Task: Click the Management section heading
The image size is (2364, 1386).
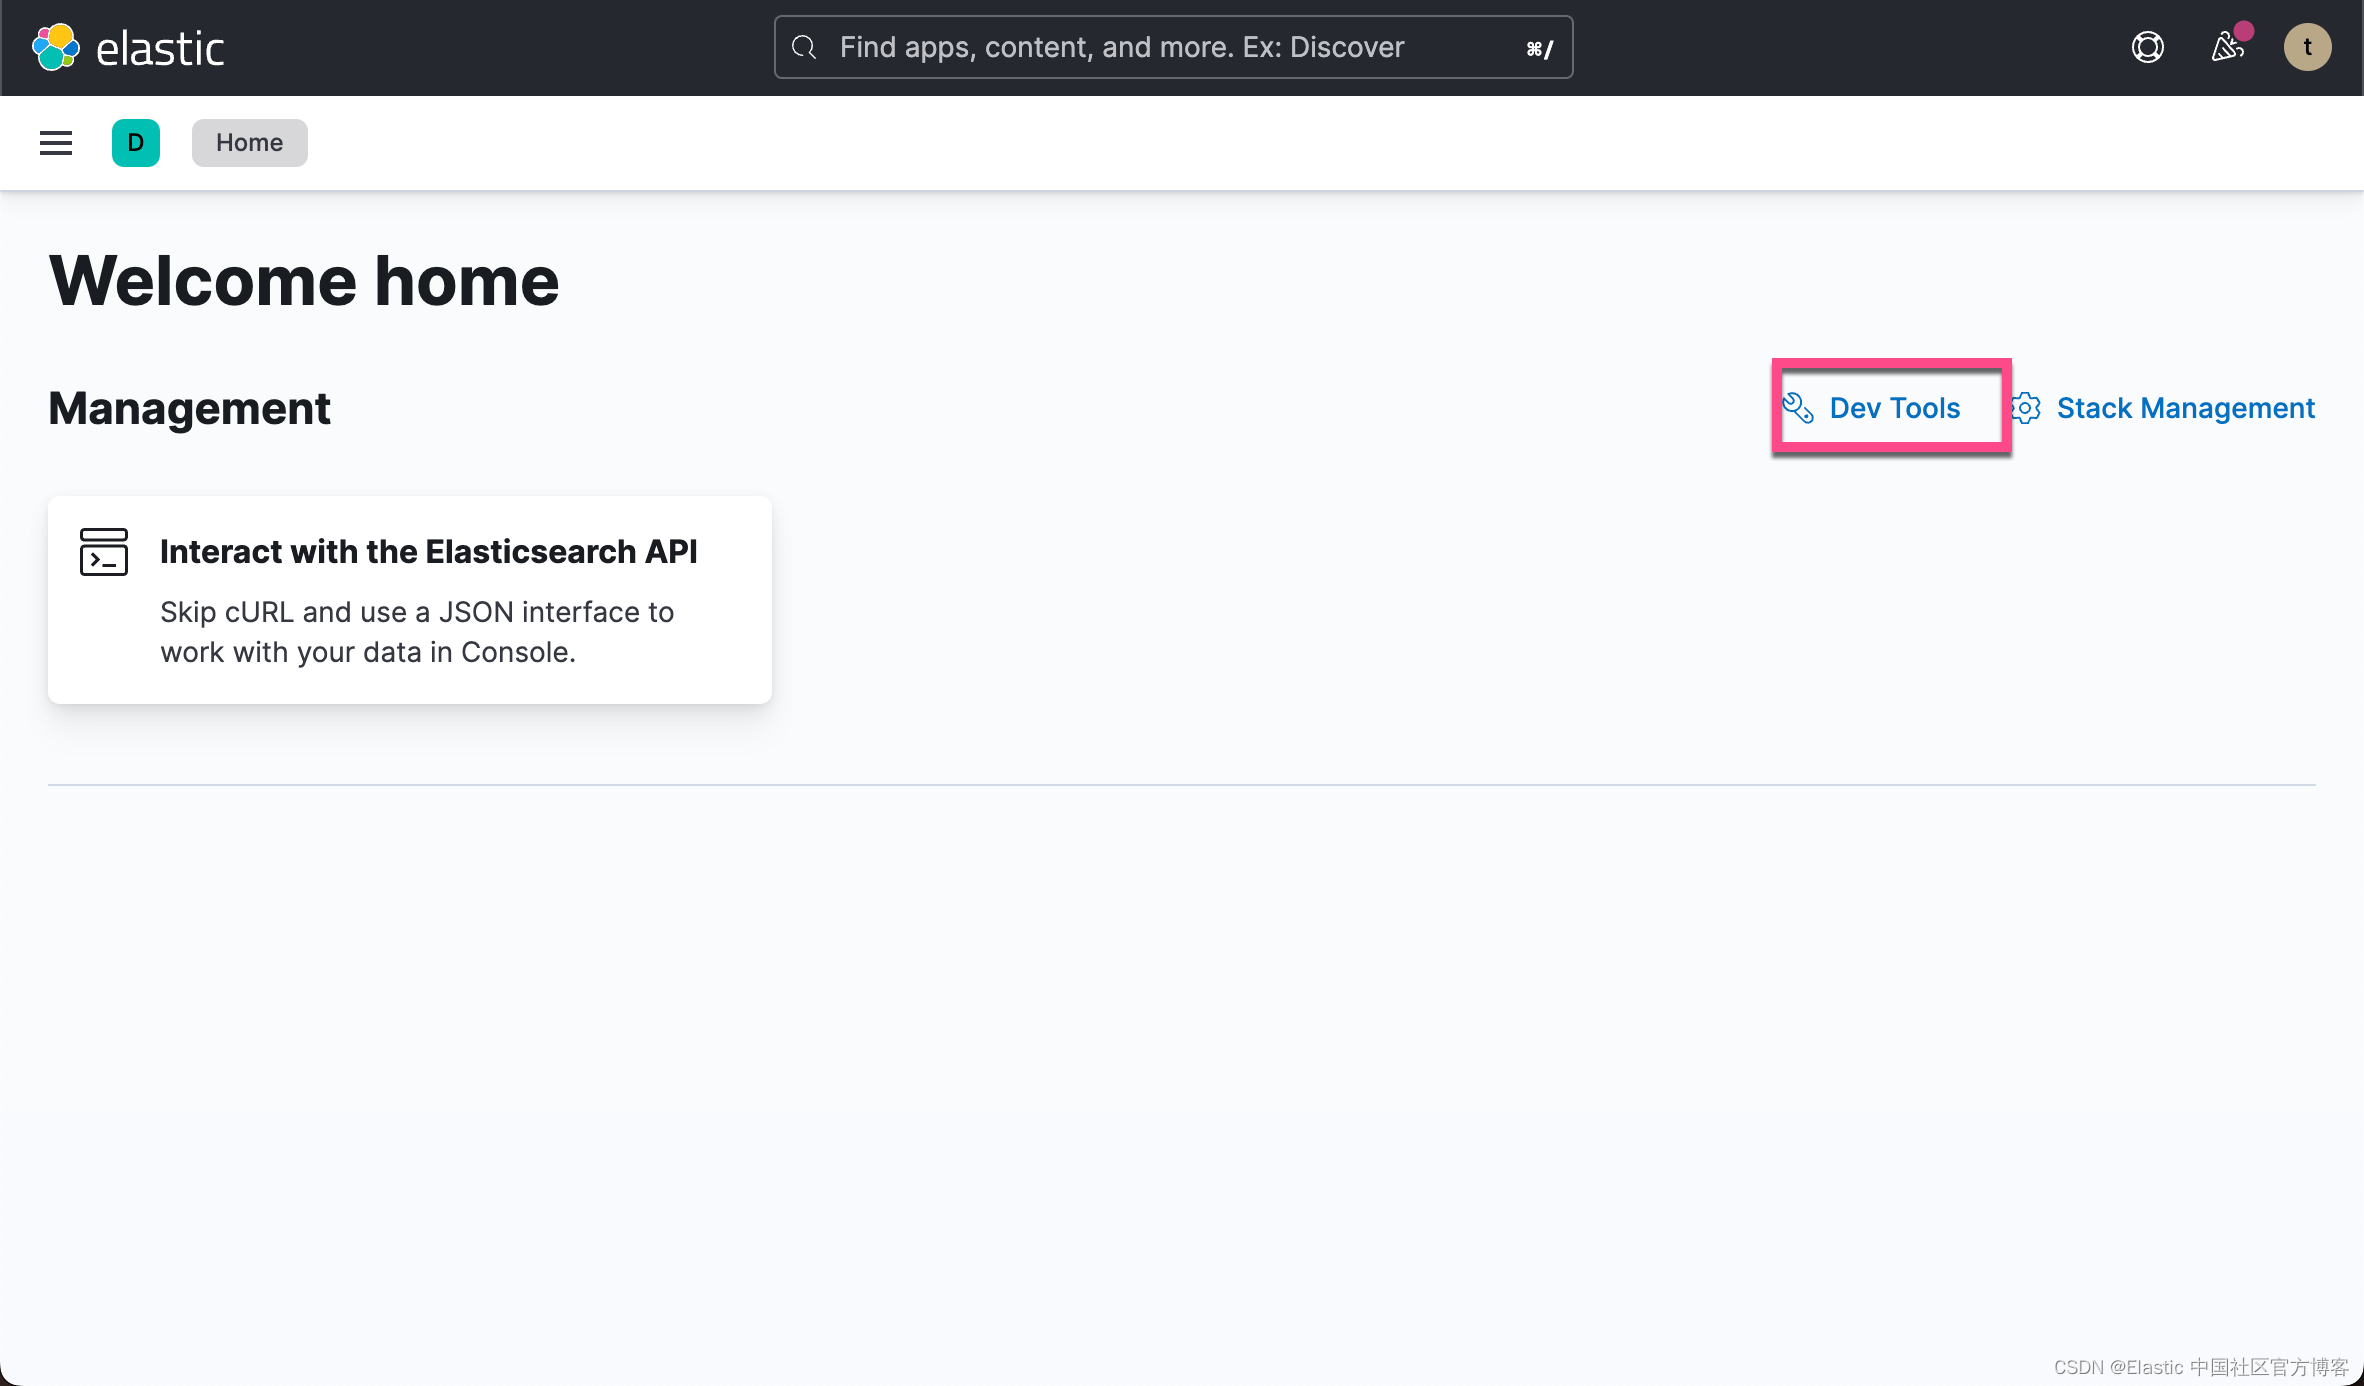Action: pos(189,408)
